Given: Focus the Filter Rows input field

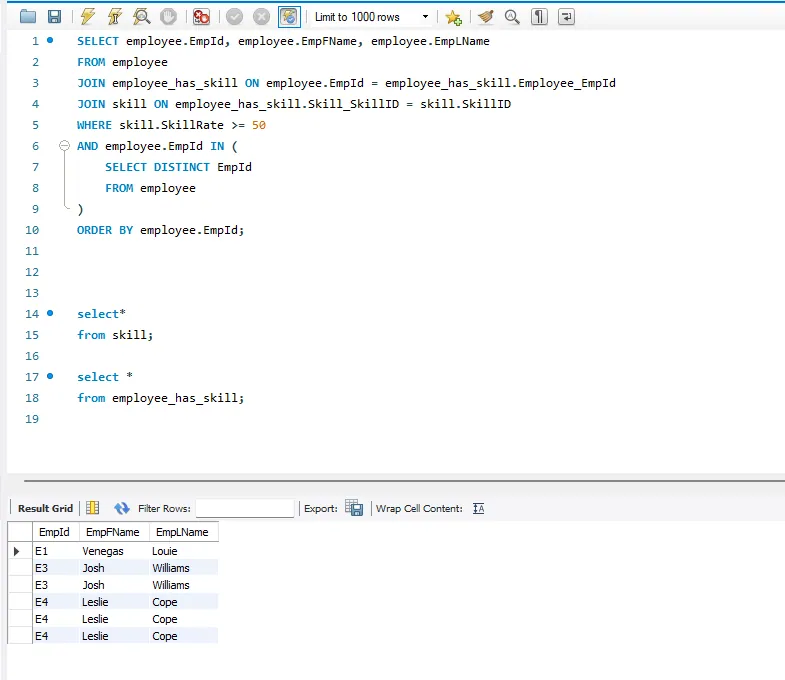Looking at the screenshot, I should pos(245,508).
